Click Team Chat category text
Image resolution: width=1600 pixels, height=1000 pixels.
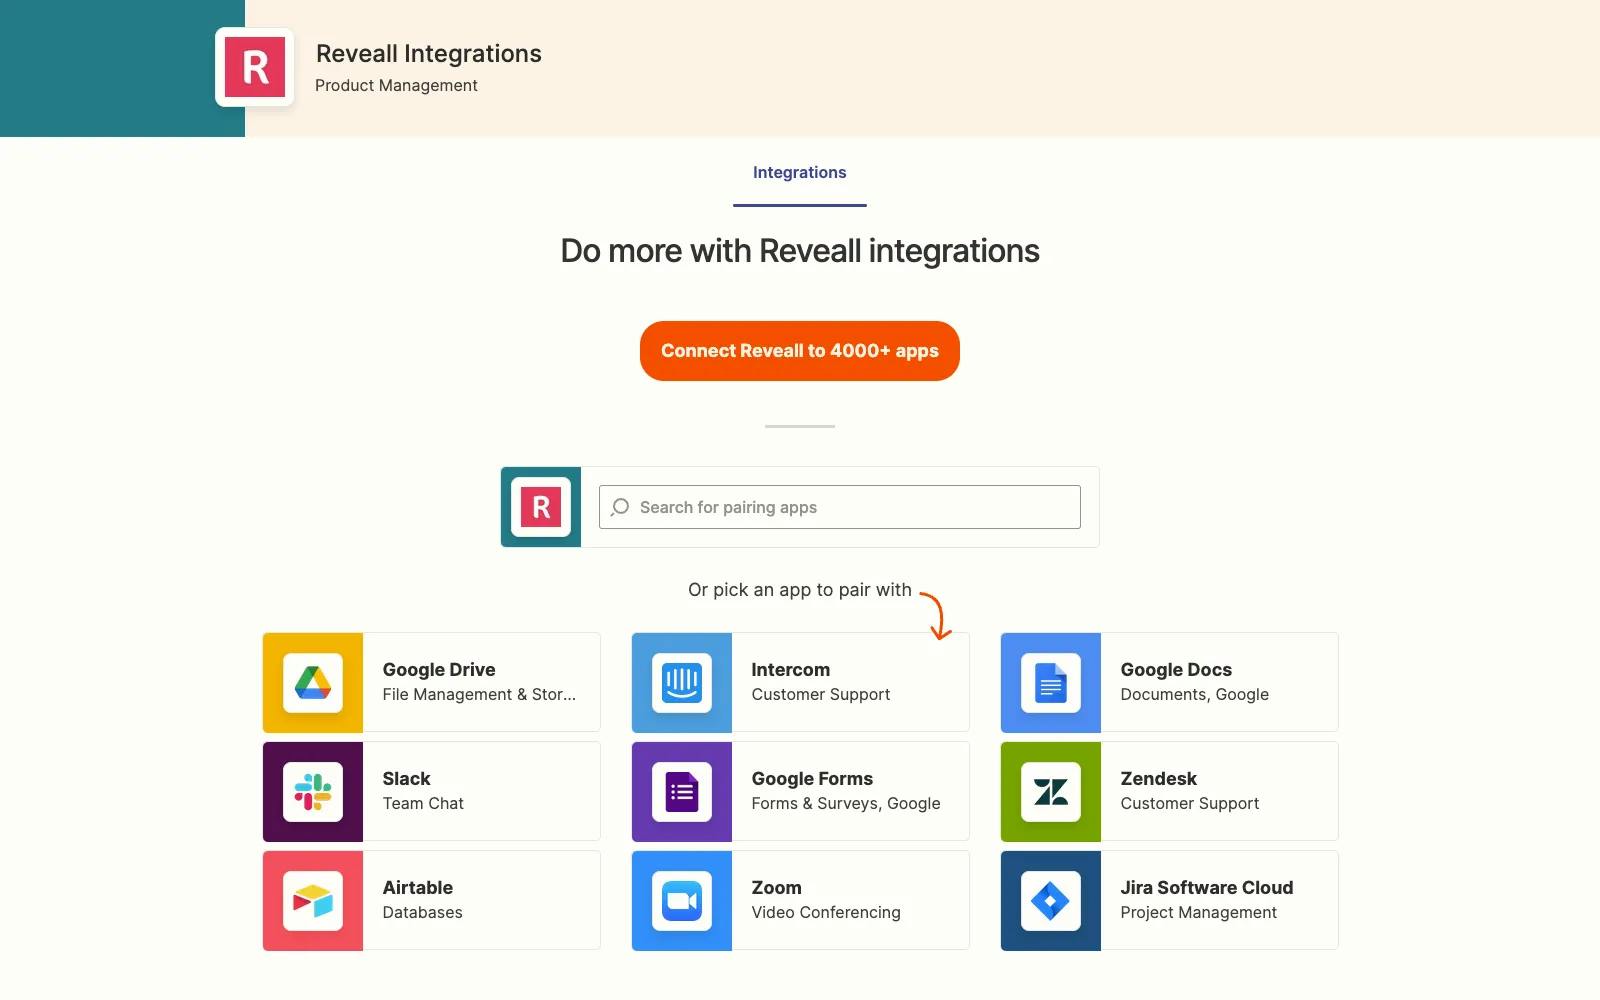click(x=423, y=804)
